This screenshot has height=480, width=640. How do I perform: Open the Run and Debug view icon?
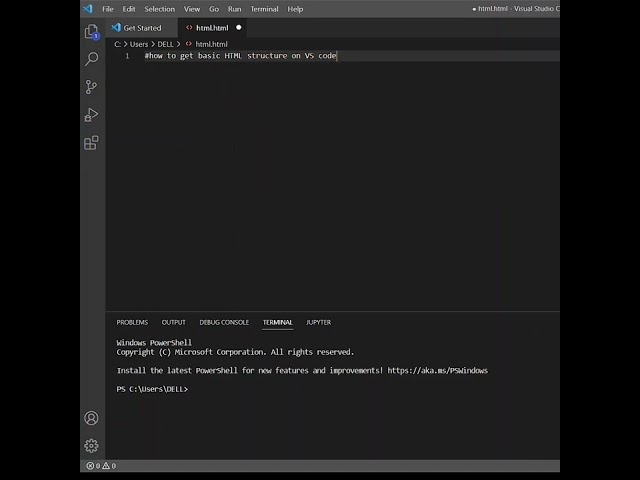tap(91, 115)
